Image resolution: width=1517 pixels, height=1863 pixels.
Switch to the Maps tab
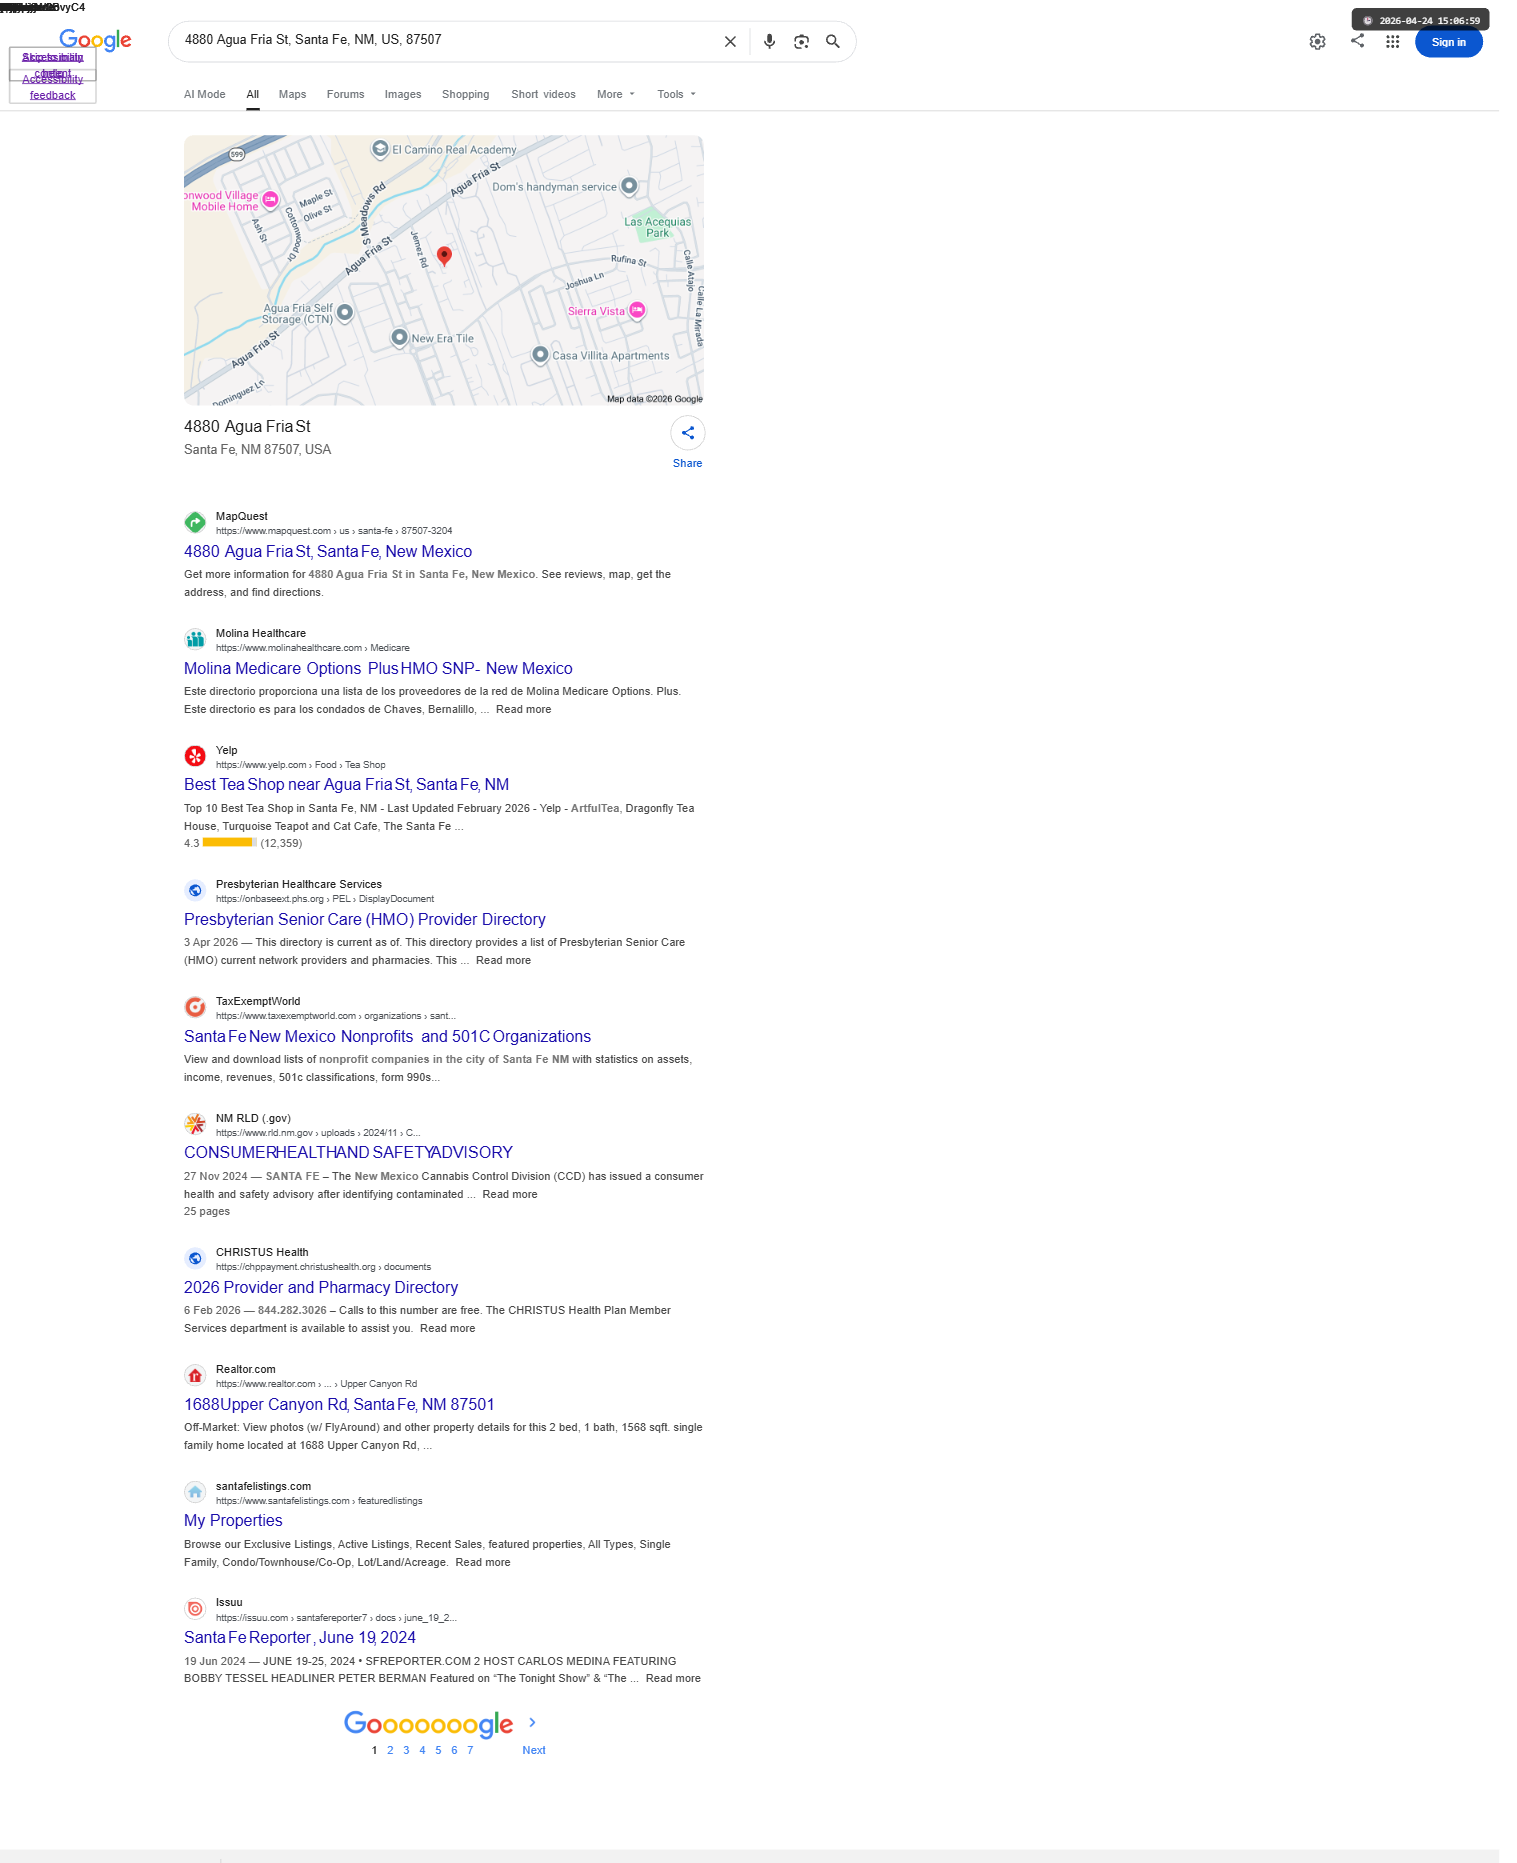292,95
